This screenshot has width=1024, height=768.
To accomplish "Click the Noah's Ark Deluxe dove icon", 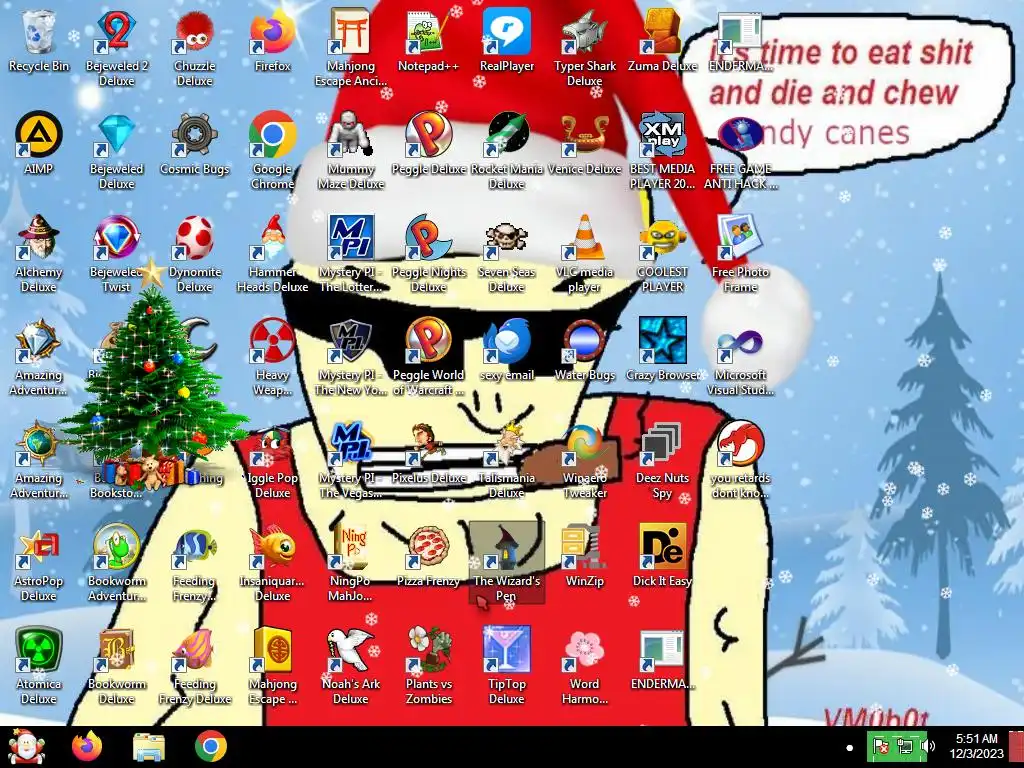I will pyautogui.click(x=351, y=666).
